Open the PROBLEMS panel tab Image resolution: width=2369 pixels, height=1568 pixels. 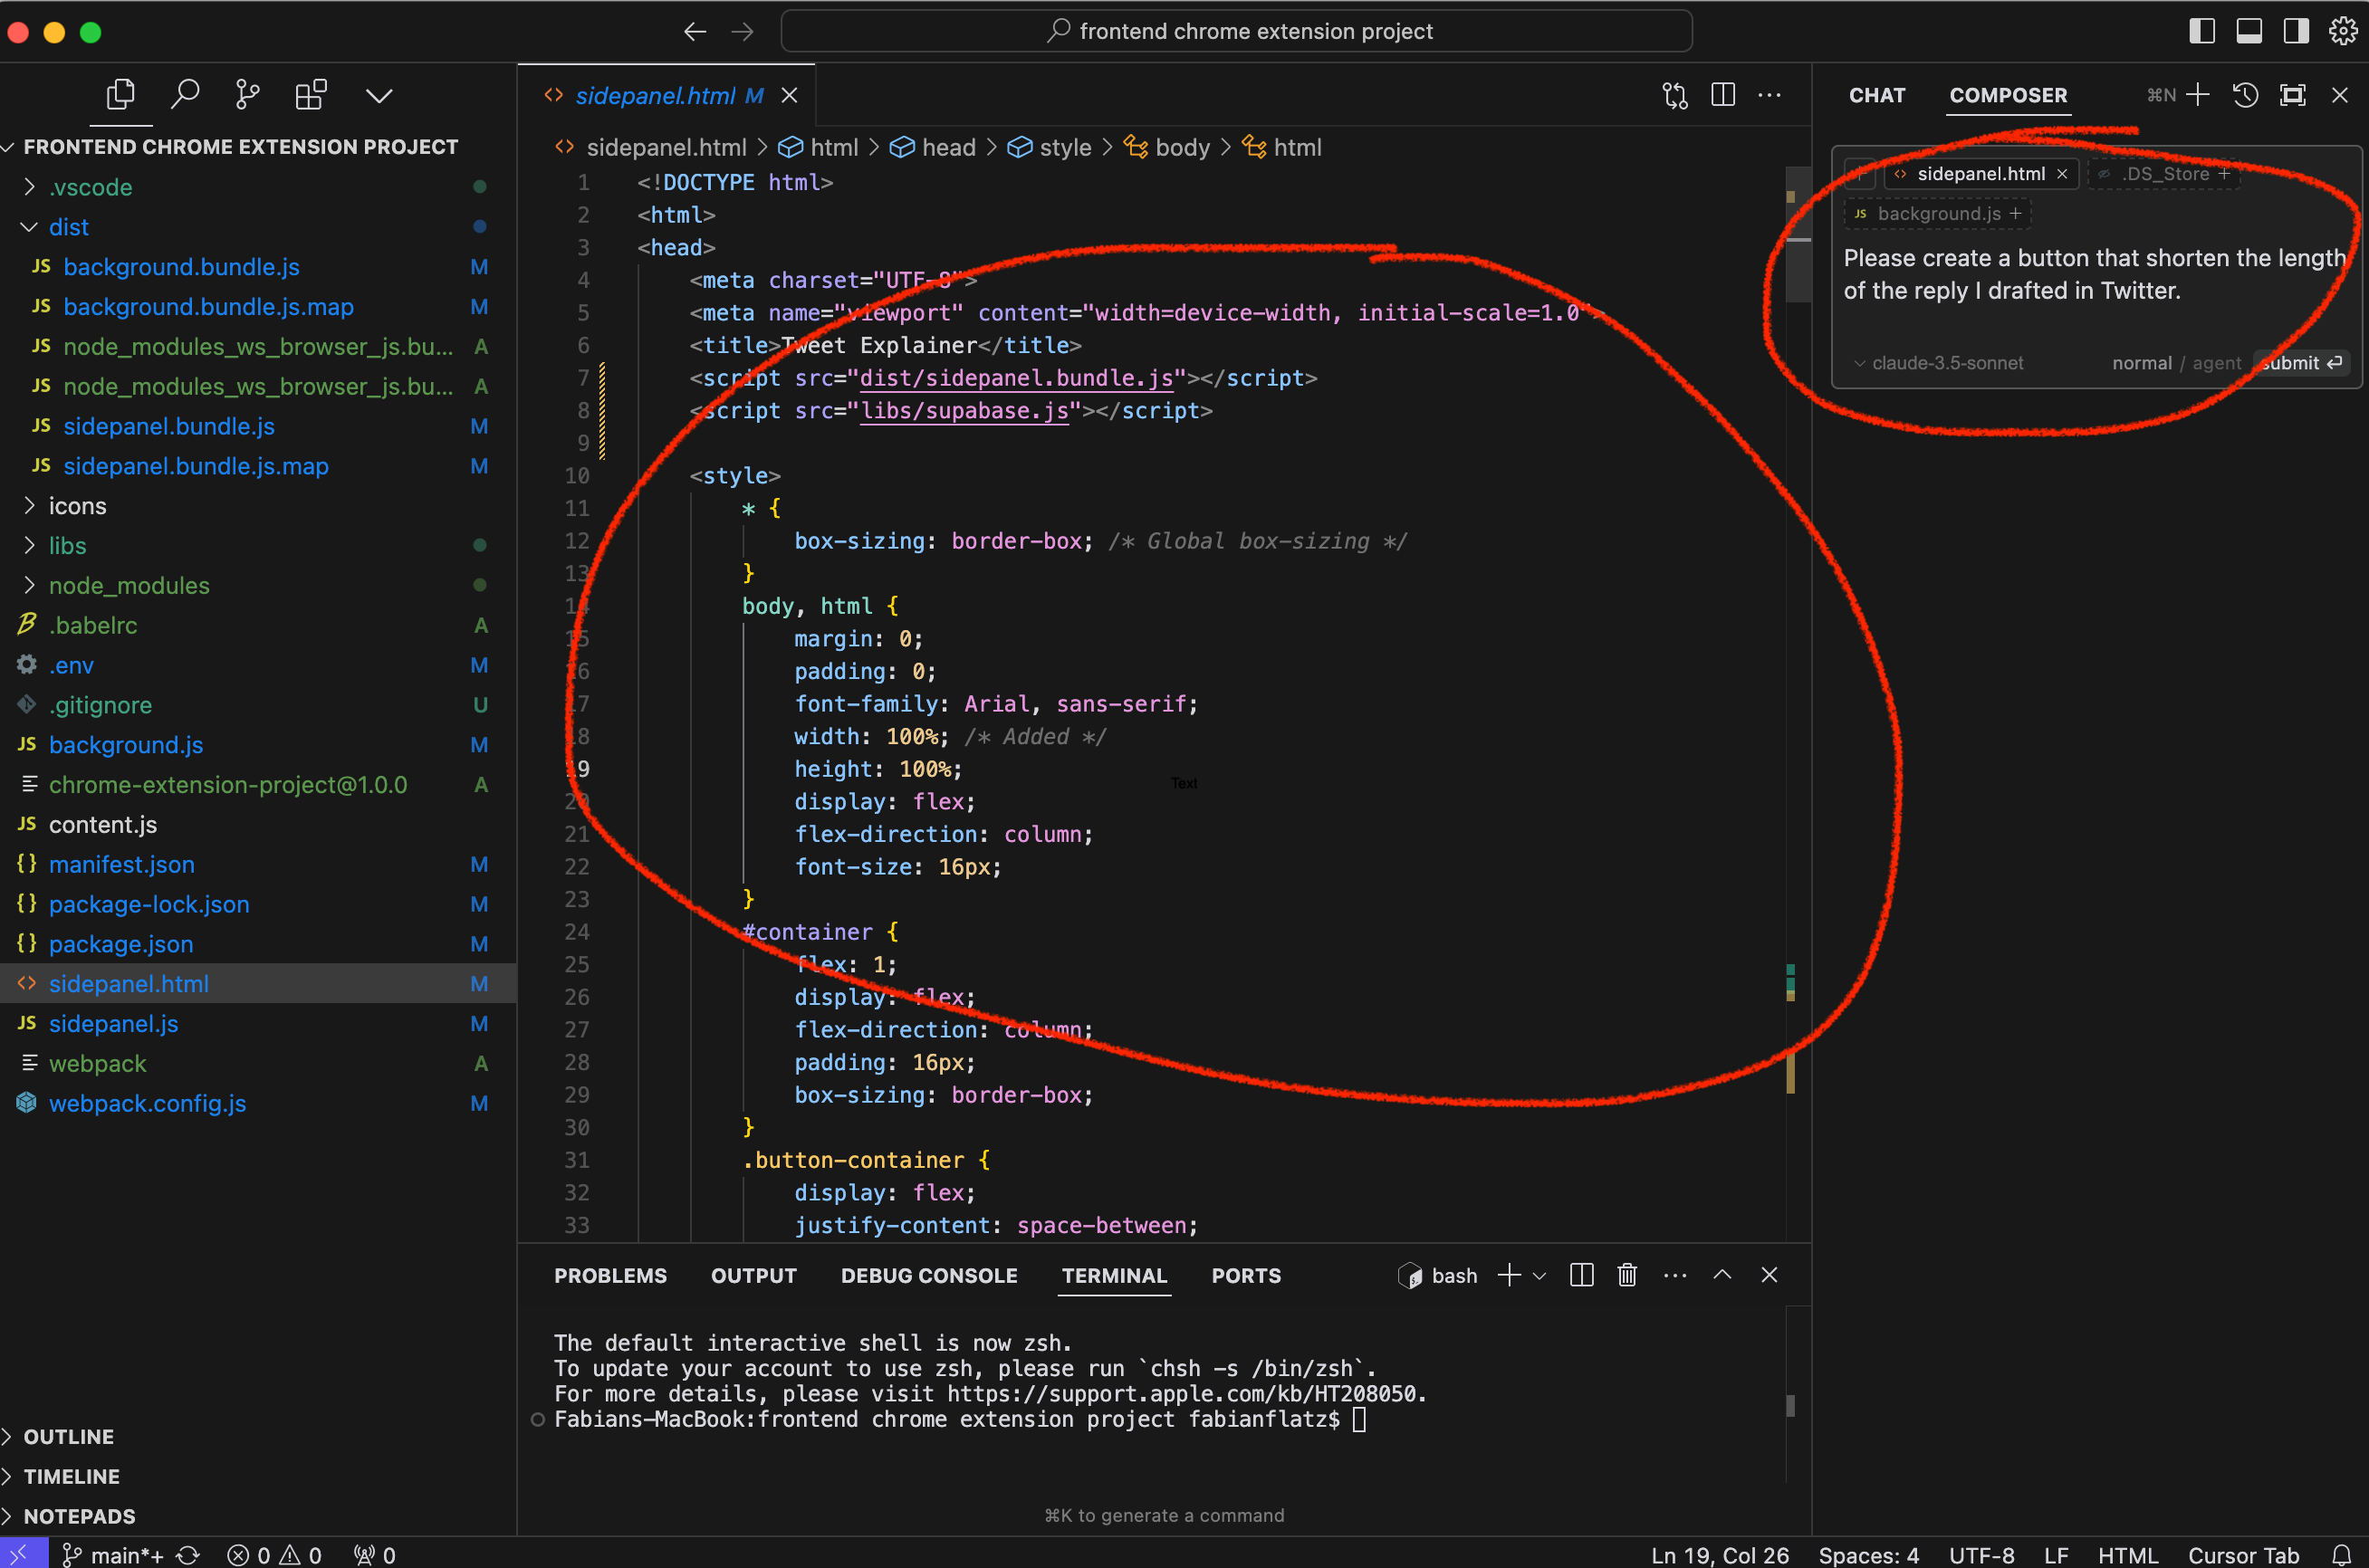click(x=610, y=1275)
